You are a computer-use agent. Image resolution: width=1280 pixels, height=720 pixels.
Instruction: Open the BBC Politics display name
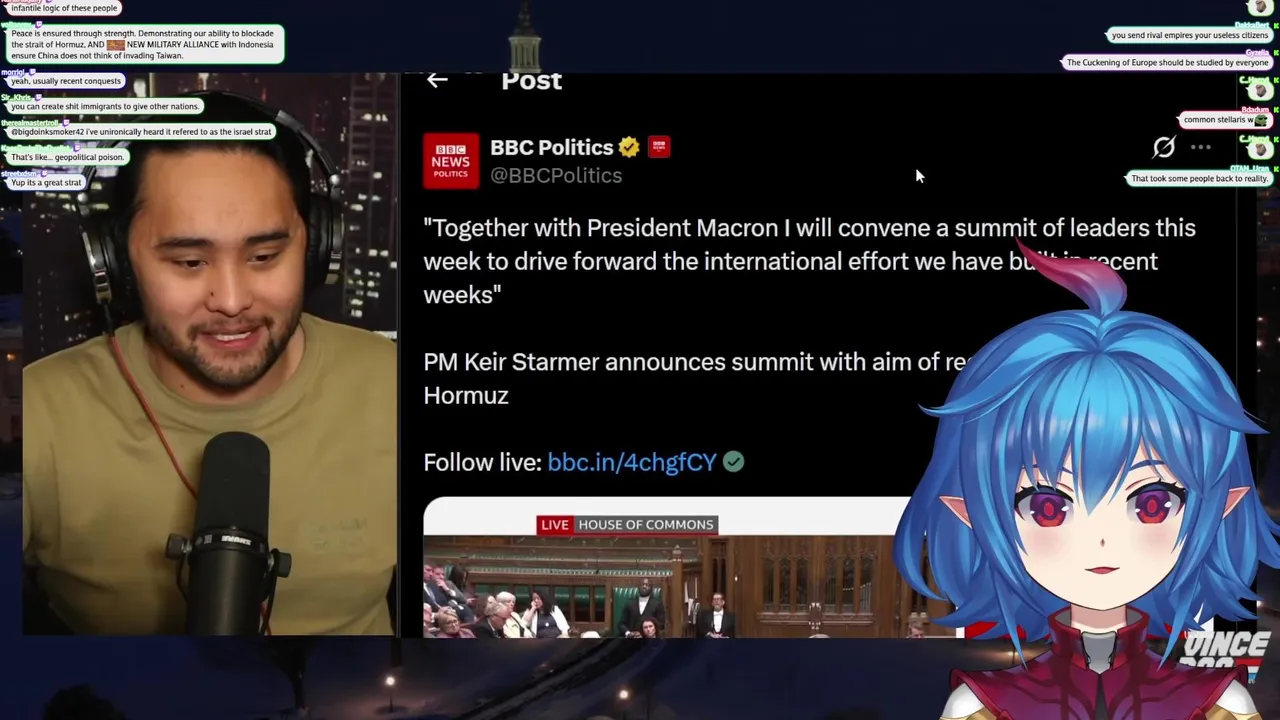click(x=551, y=147)
